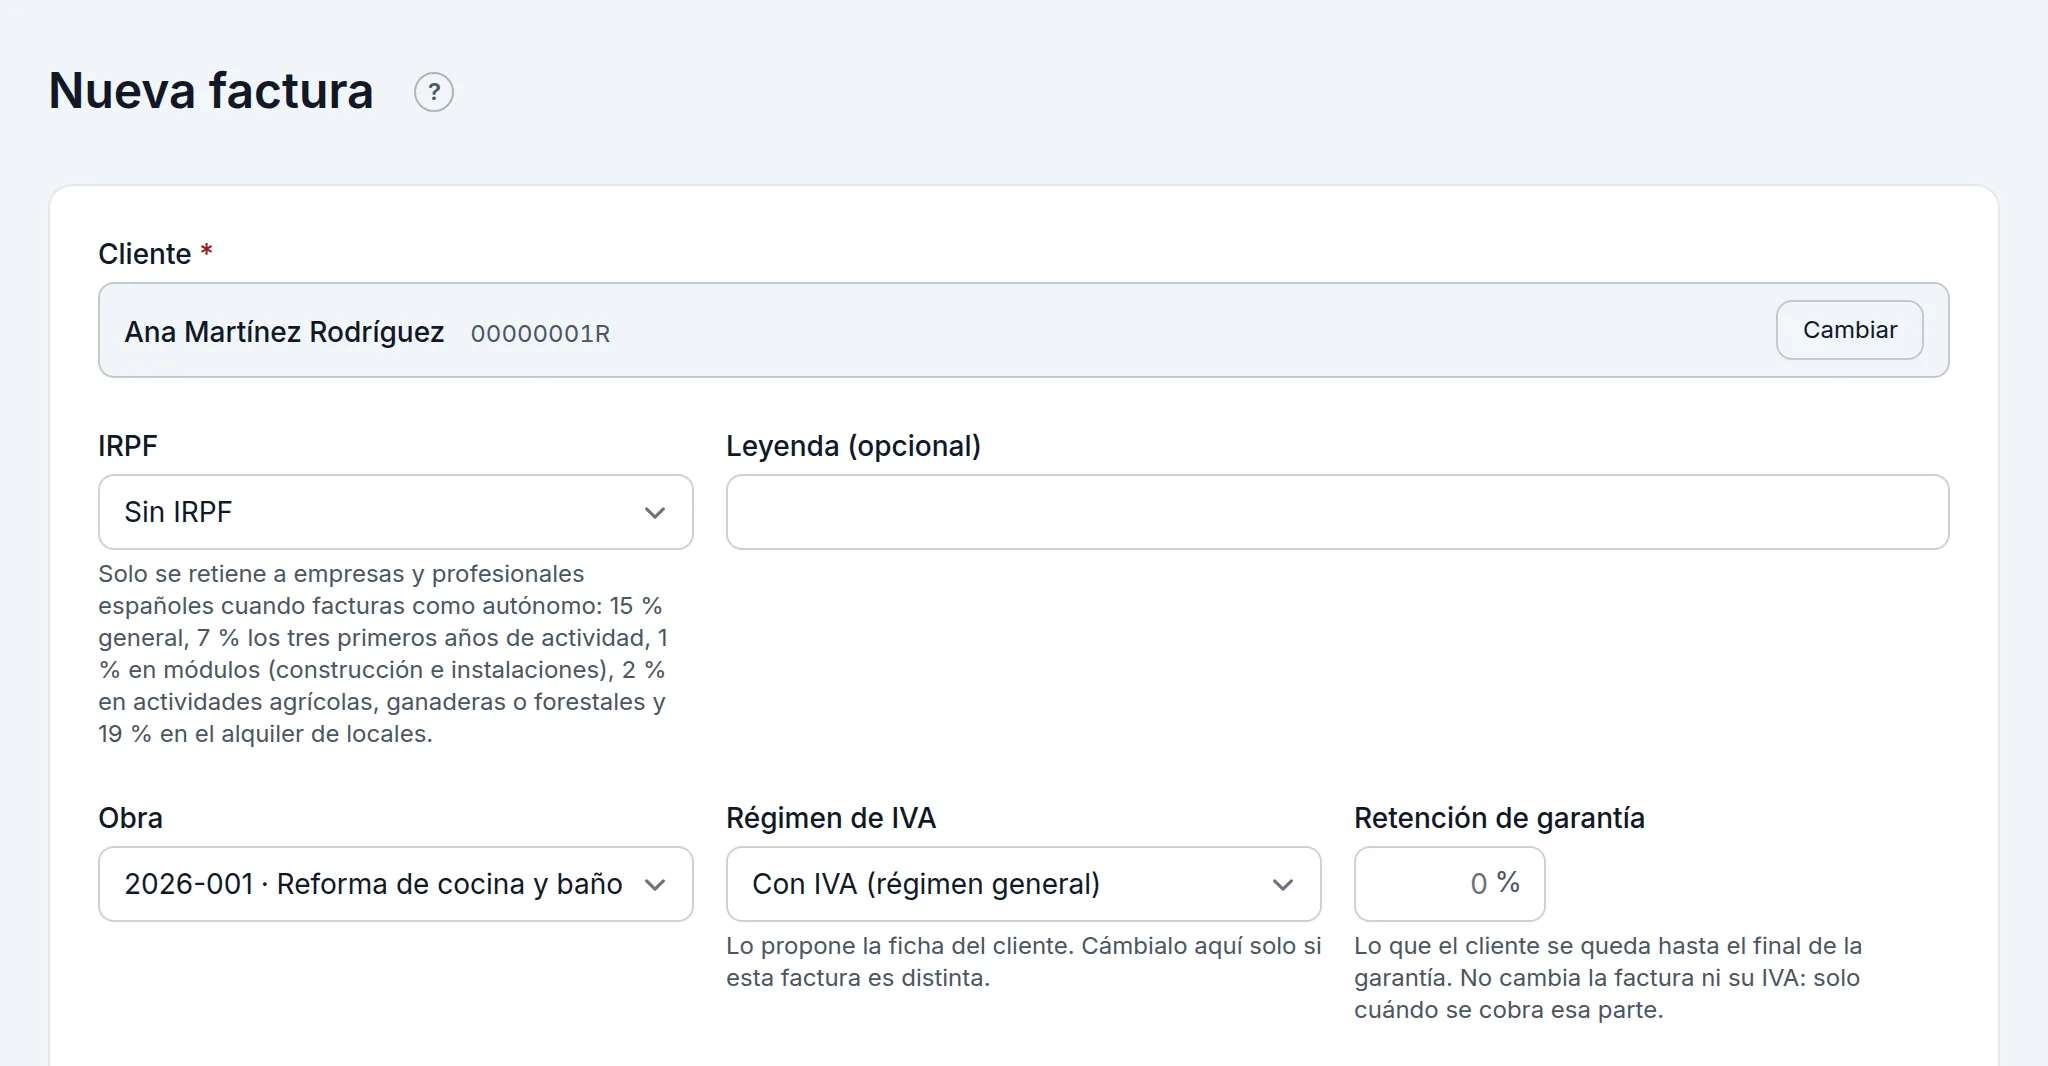
Task: Click the Retención de garantía percentage field
Action: tap(1449, 884)
